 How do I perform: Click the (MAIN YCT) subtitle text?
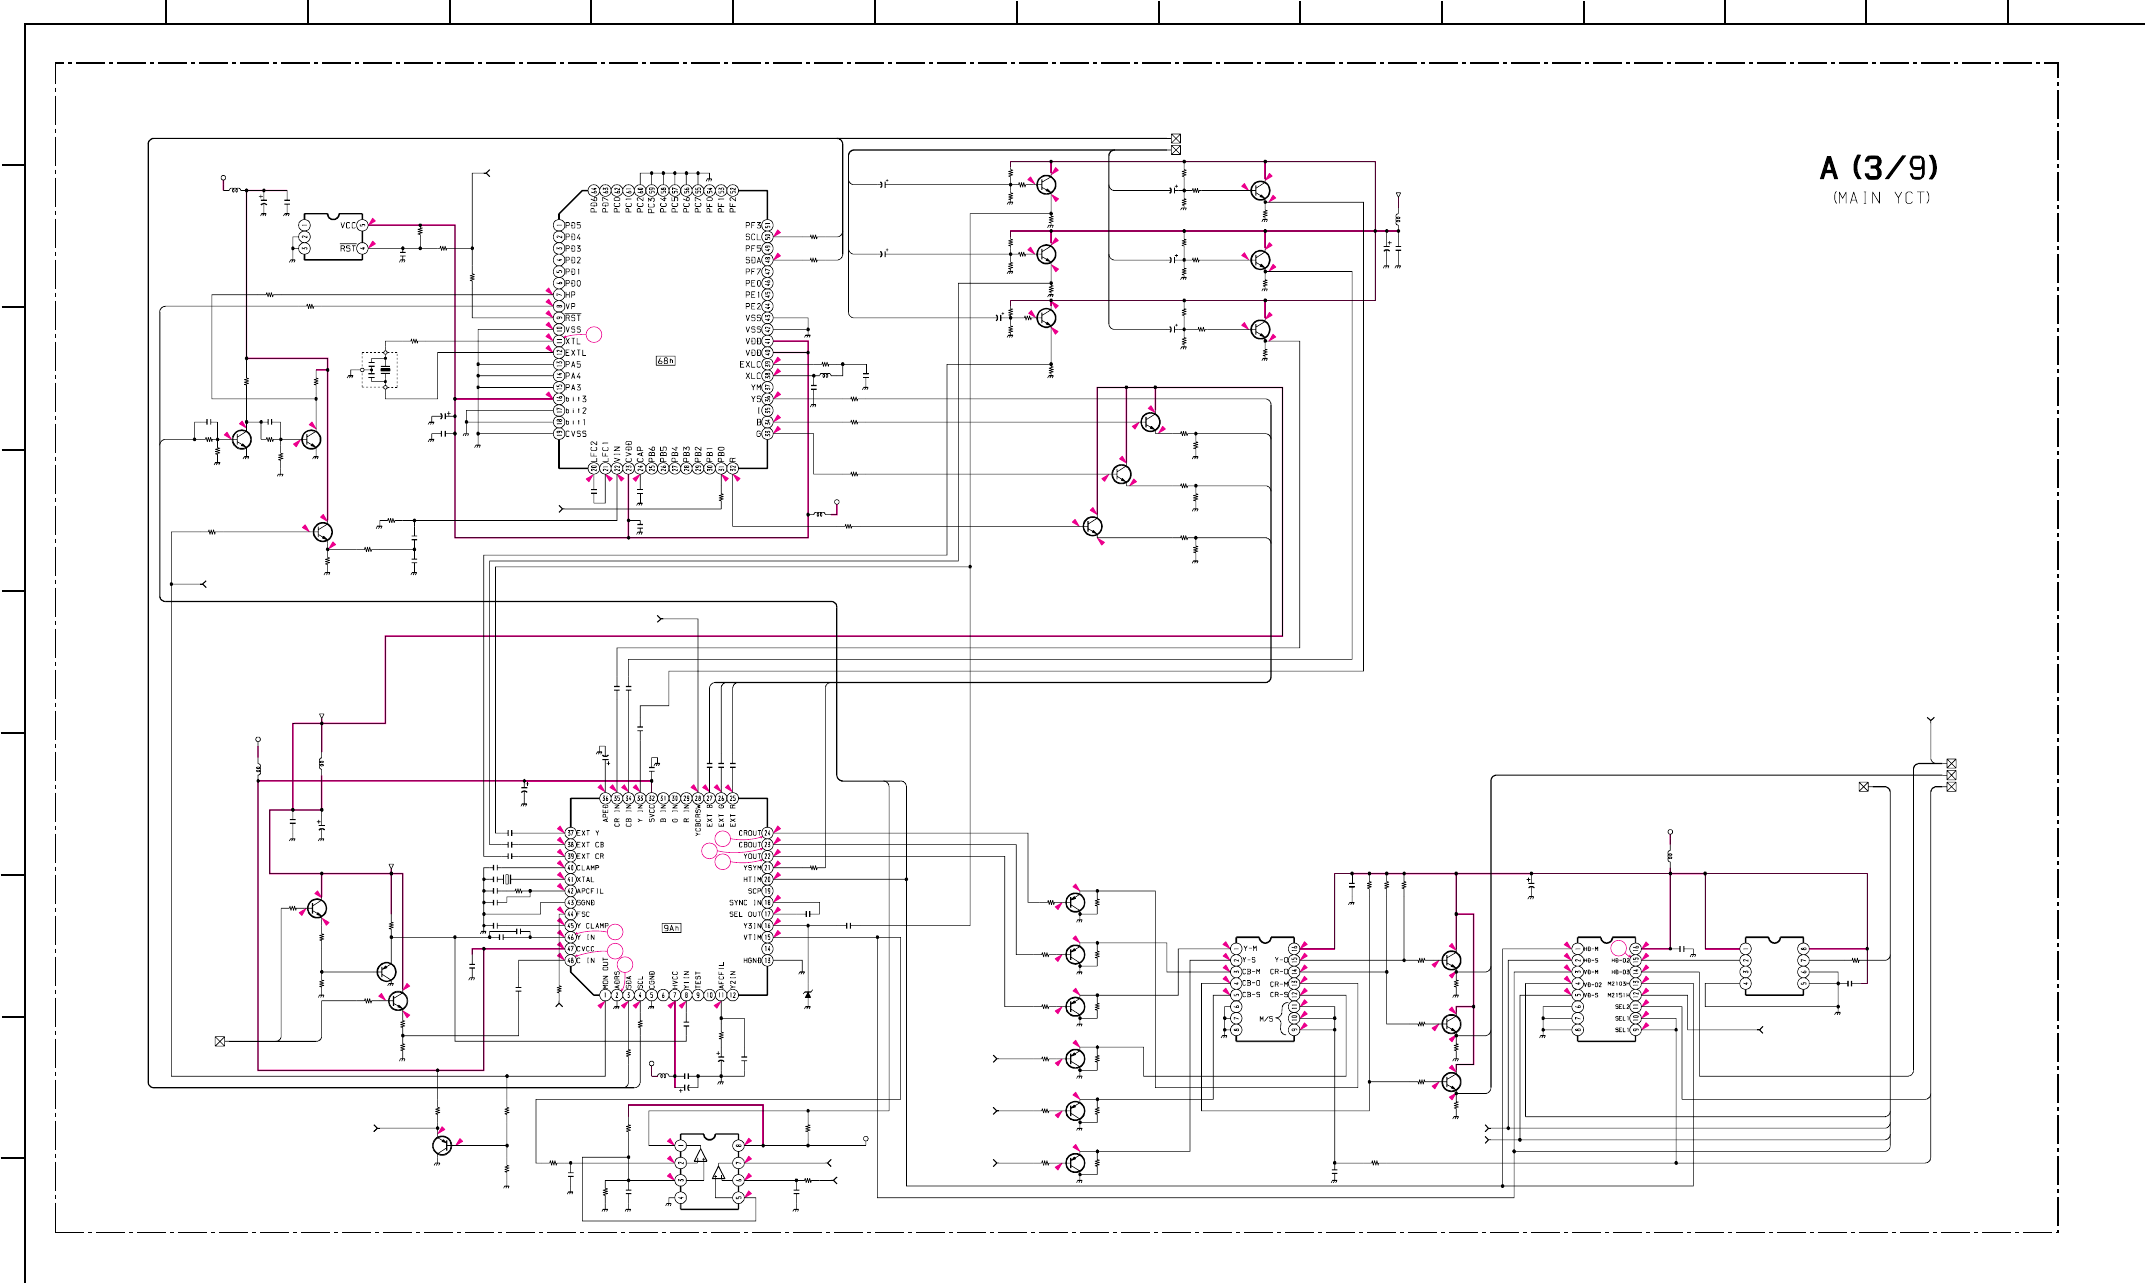click(1881, 198)
